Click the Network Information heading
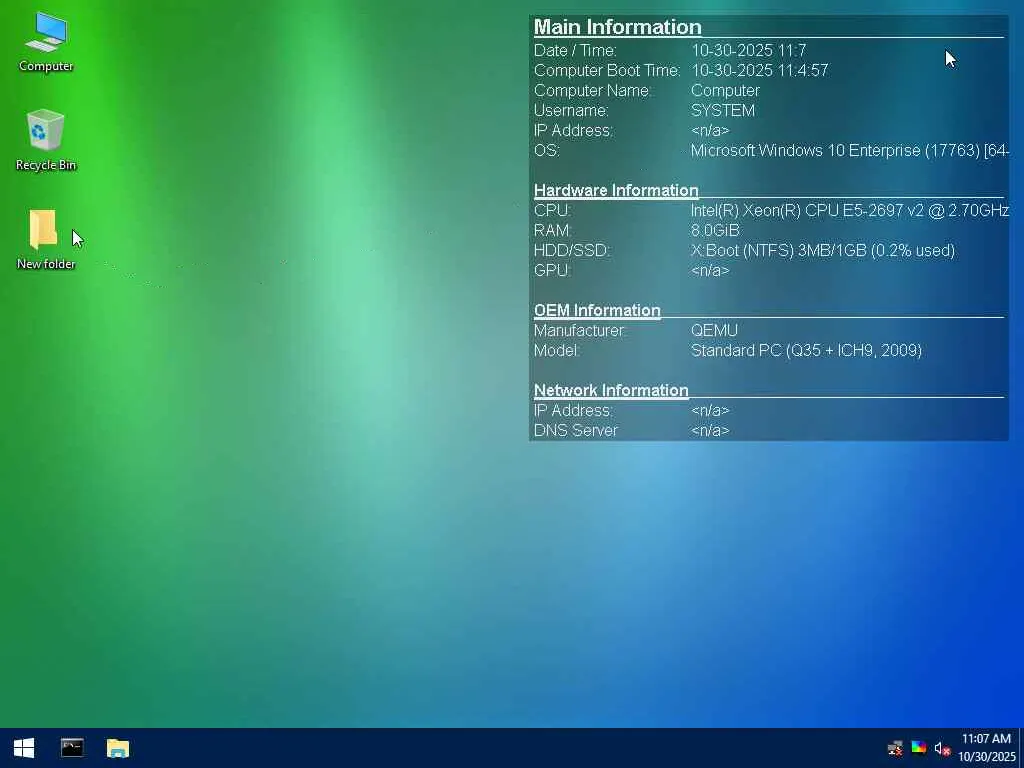 click(611, 390)
